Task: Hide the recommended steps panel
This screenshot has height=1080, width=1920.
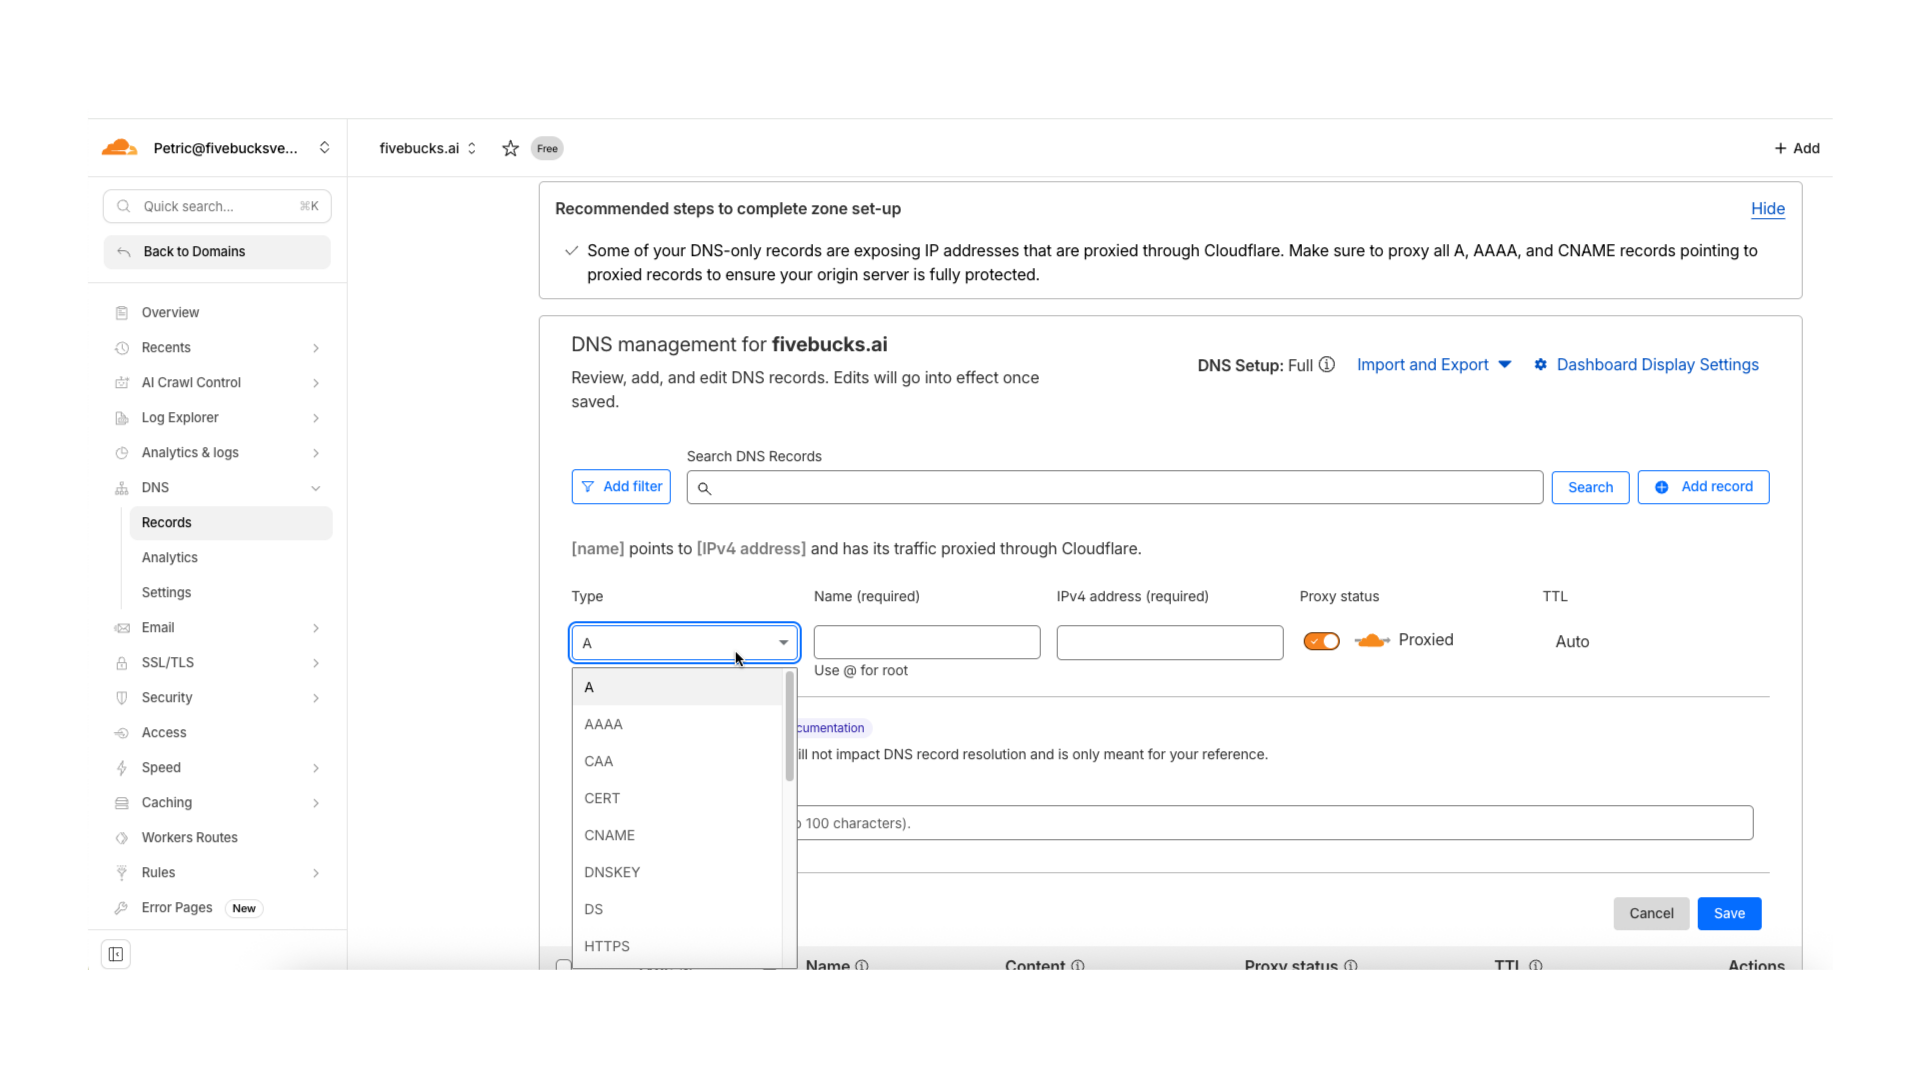Action: (x=1767, y=209)
